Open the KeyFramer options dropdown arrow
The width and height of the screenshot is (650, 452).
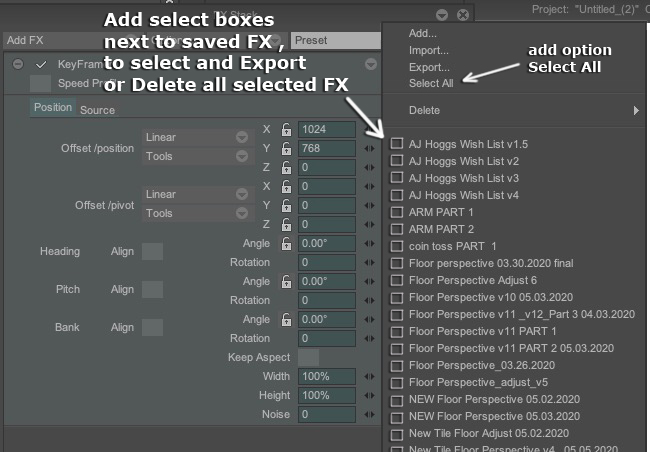click(x=371, y=64)
